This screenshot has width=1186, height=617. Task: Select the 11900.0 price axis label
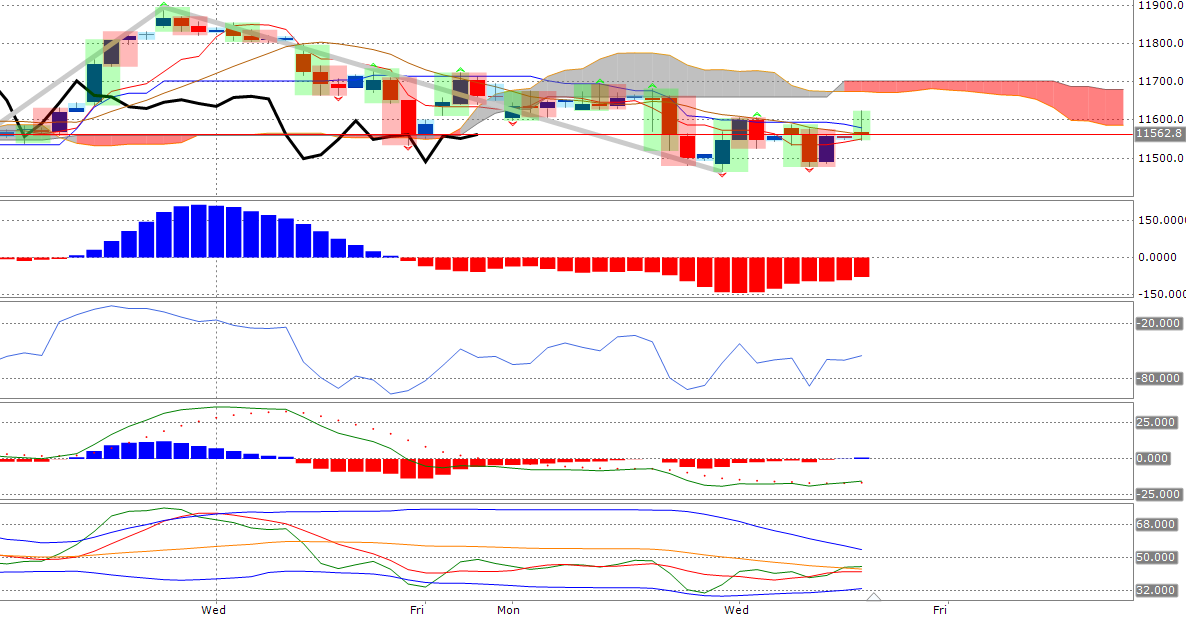(x=1160, y=6)
